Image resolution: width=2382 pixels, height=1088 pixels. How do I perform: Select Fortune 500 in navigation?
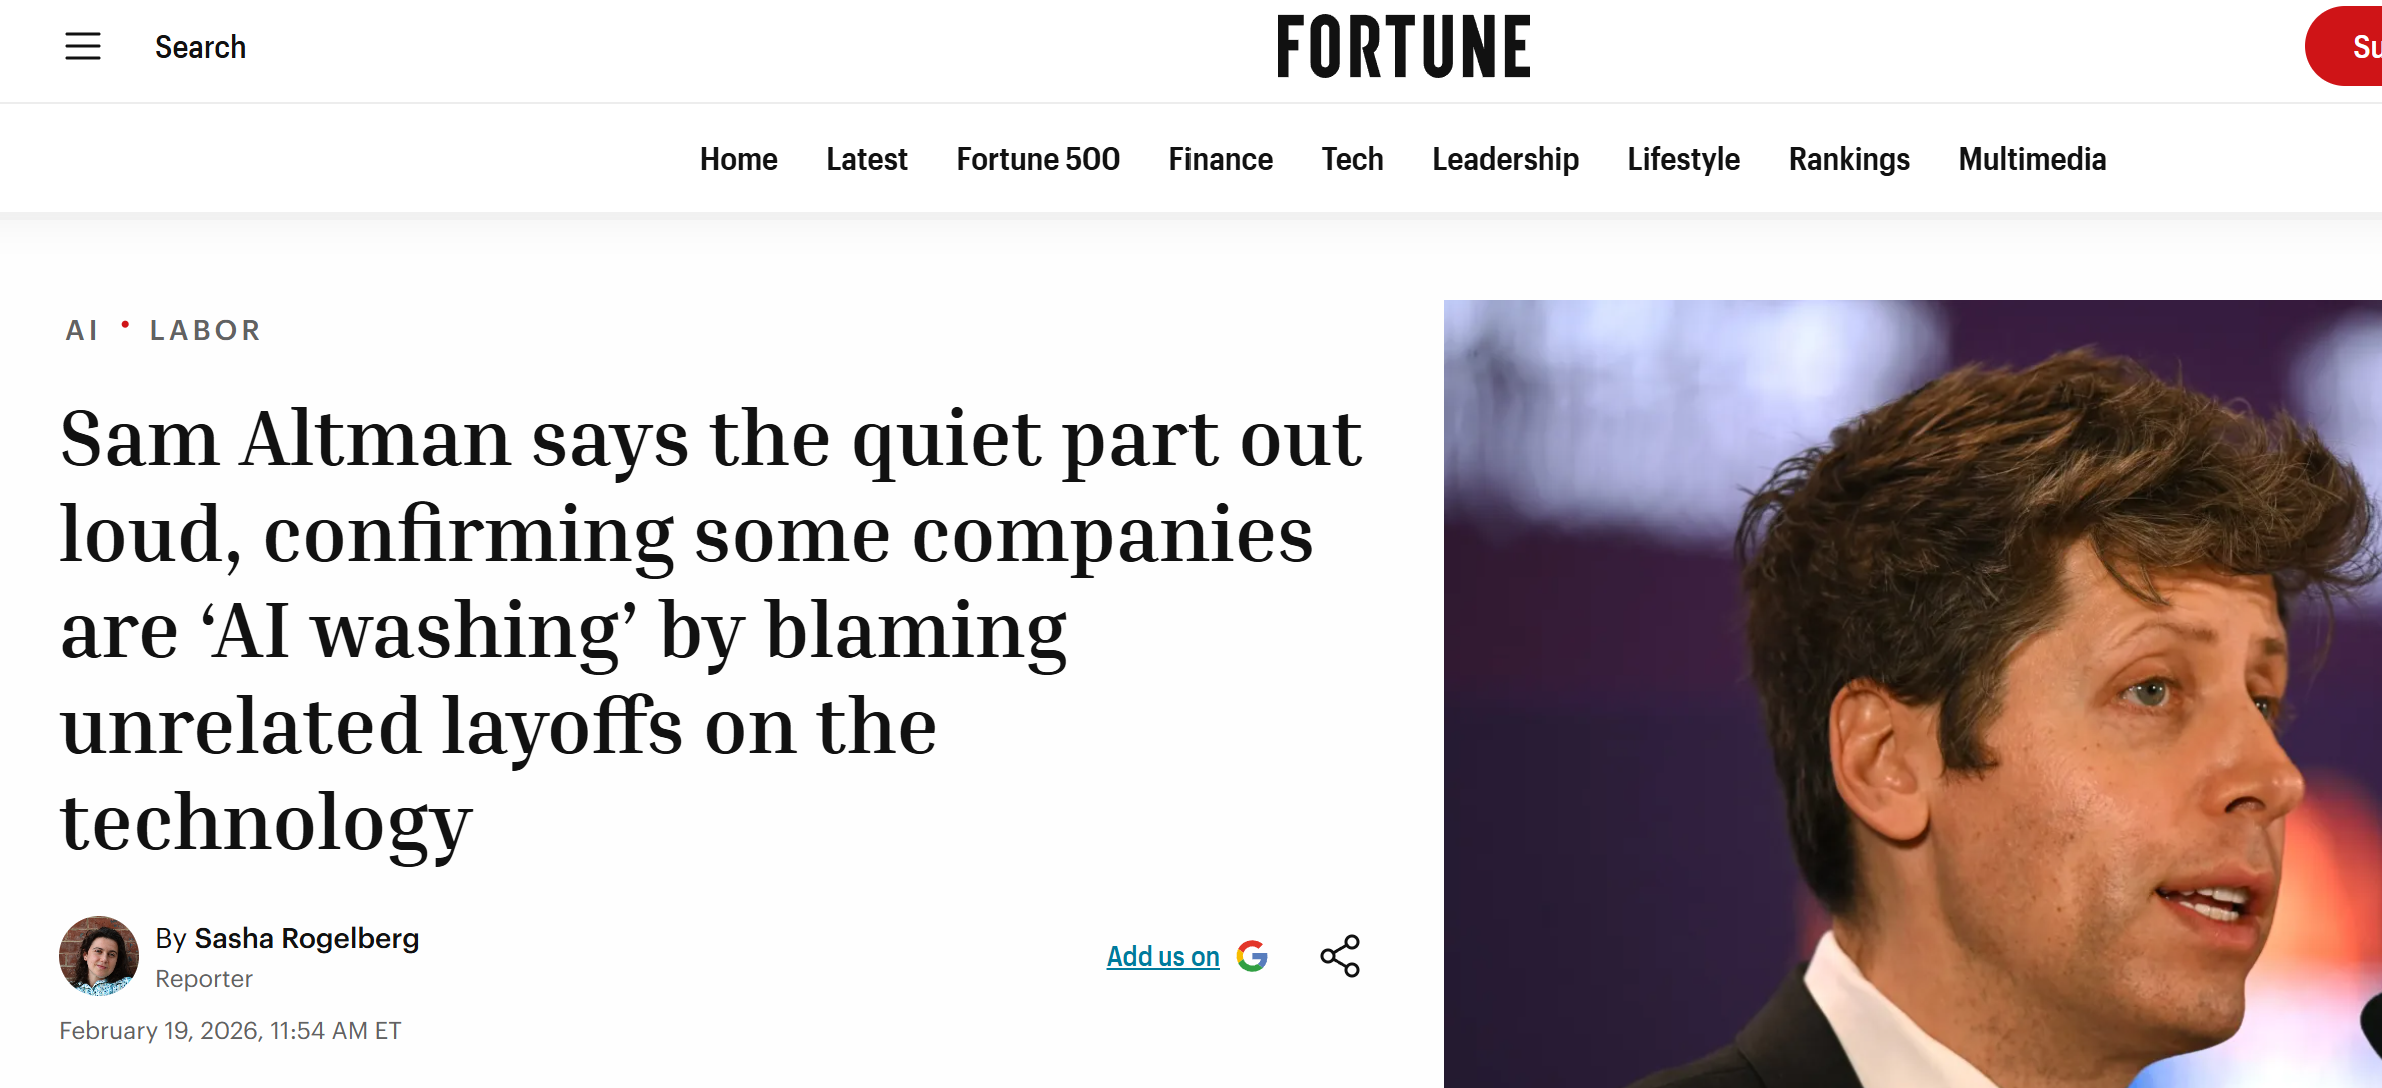pos(1037,159)
